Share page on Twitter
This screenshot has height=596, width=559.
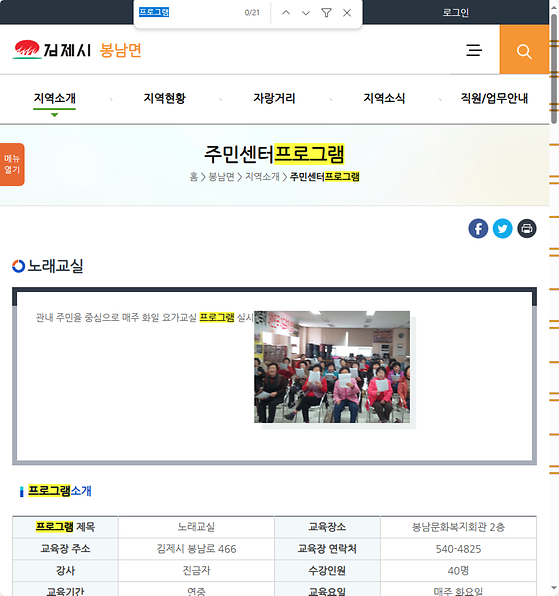(x=502, y=228)
